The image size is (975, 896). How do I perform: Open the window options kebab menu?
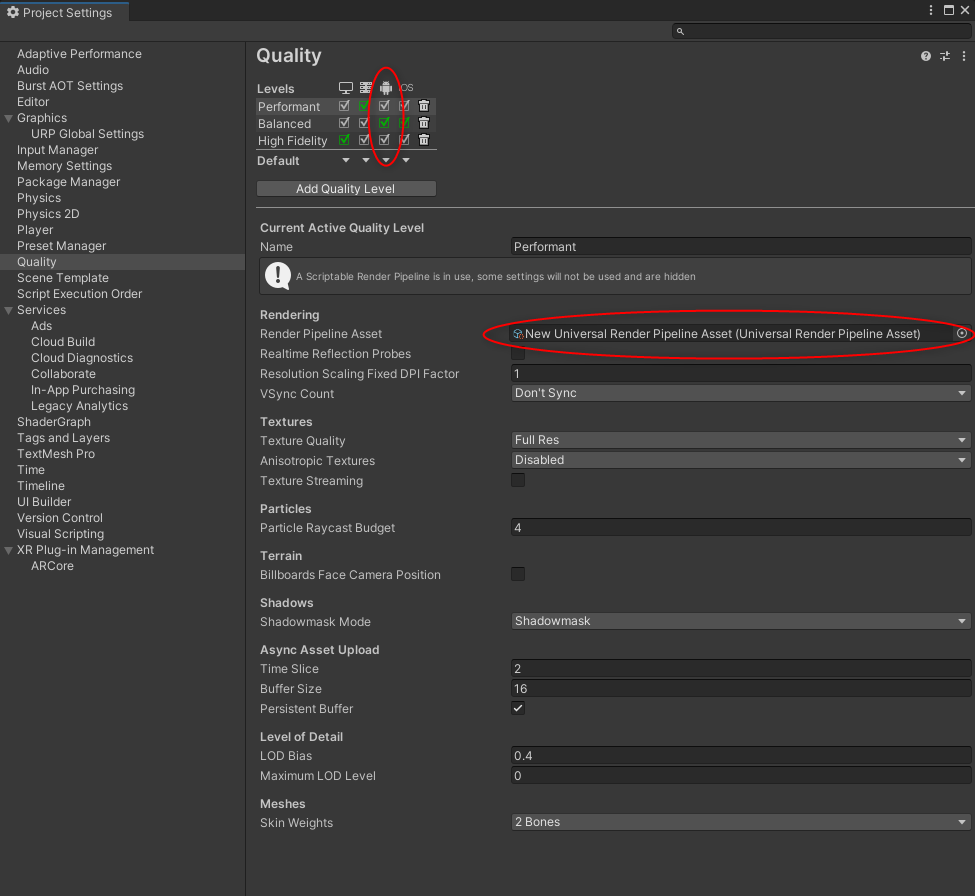click(931, 10)
